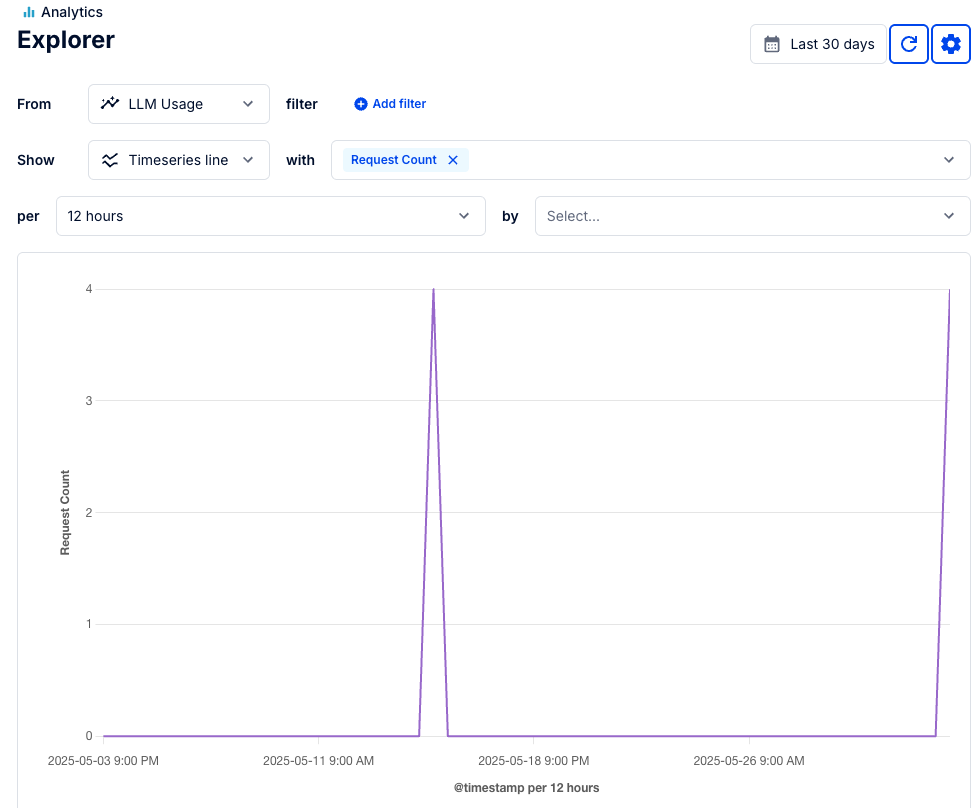Click the LLM Usage sparkline icon
This screenshot has height=808, width=979.
click(110, 104)
